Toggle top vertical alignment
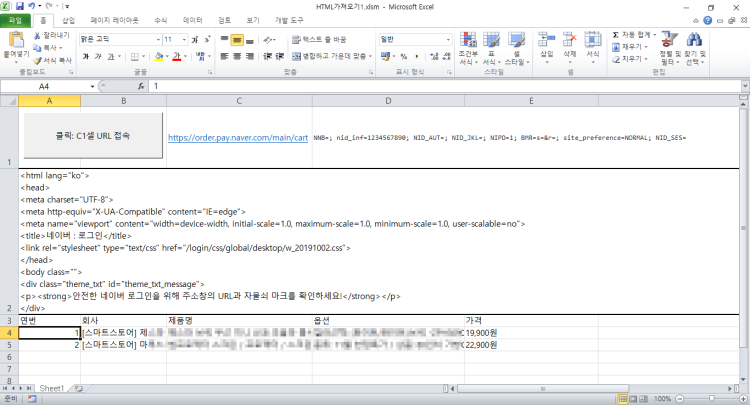Image resolution: width=750 pixels, height=405 pixels. [224, 40]
